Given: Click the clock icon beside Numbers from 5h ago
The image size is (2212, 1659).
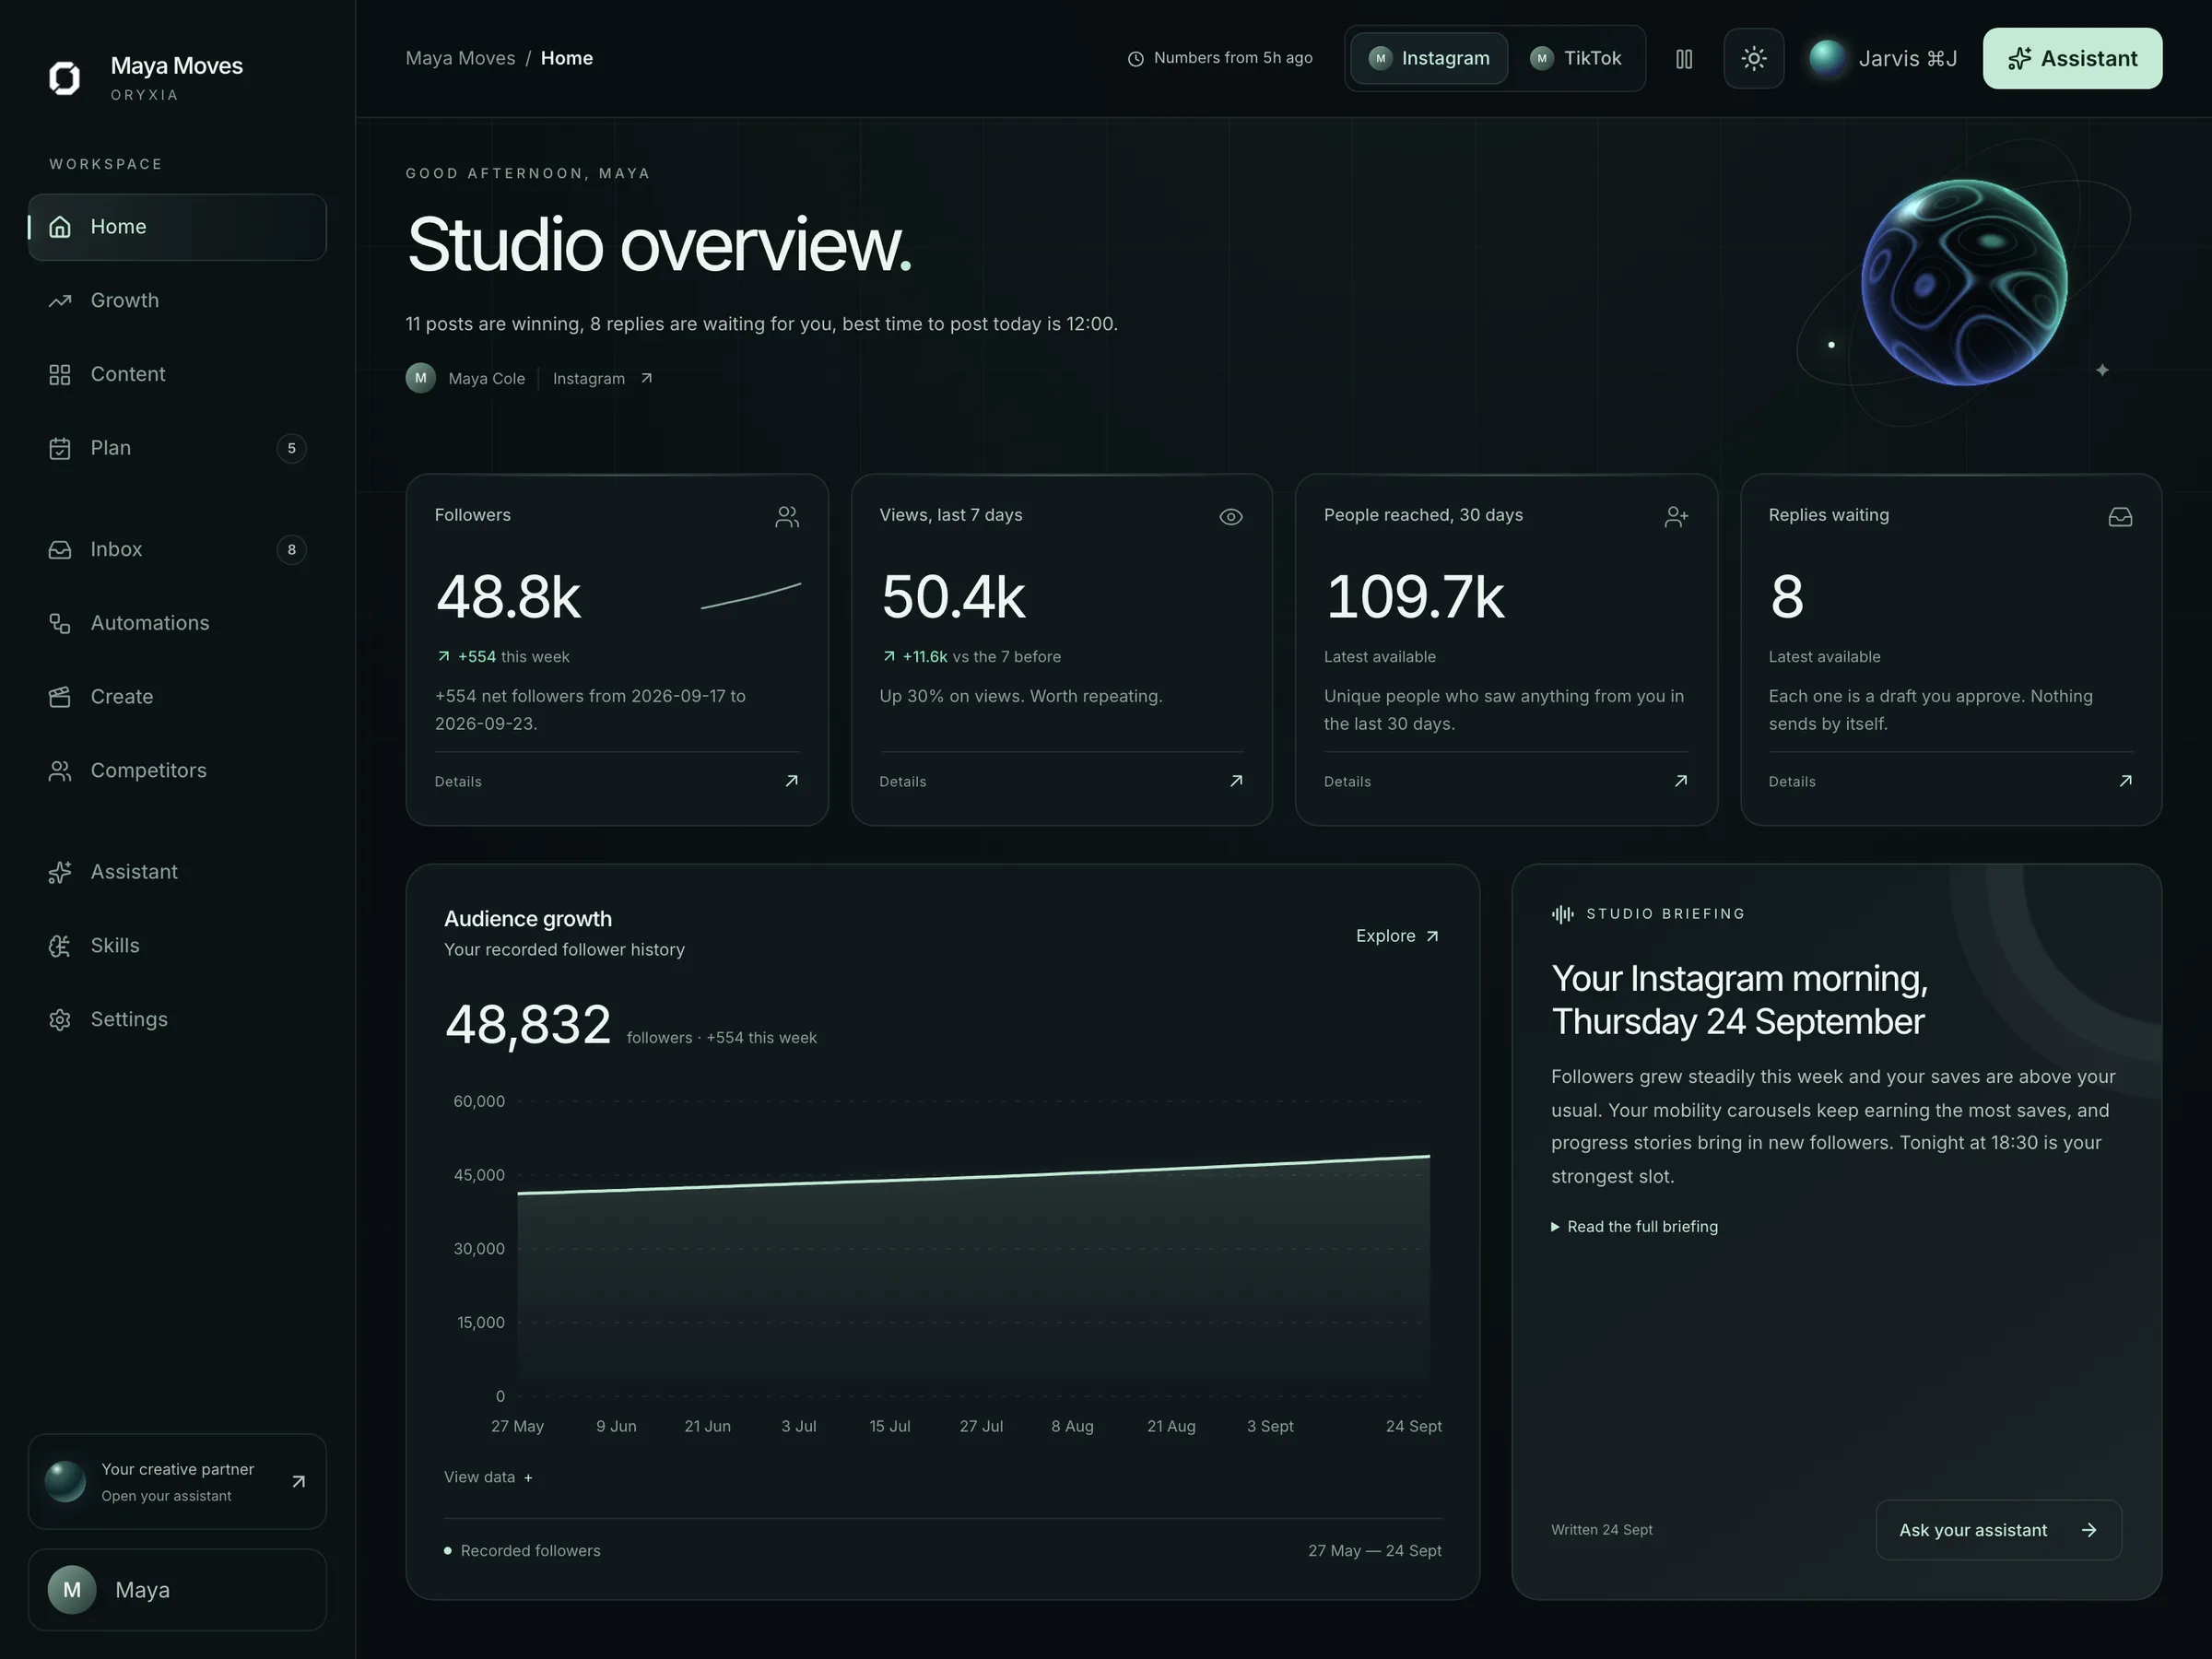Looking at the screenshot, I should (1136, 59).
